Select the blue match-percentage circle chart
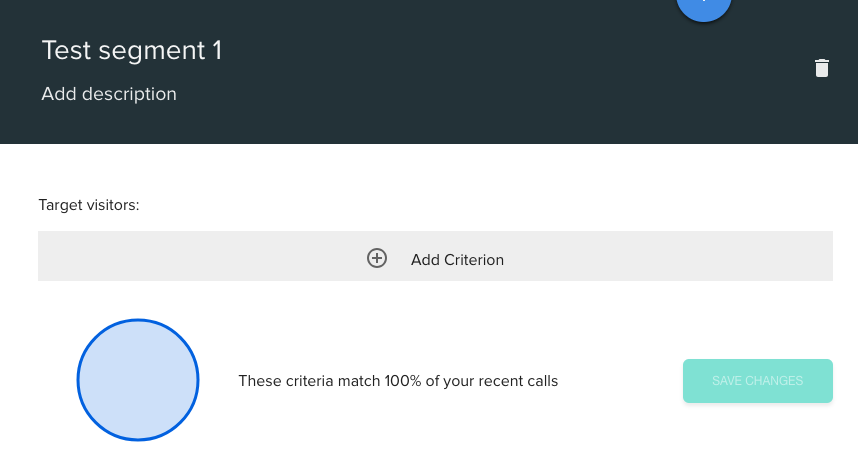Viewport: 858px width, 475px height. pos(138,380)
